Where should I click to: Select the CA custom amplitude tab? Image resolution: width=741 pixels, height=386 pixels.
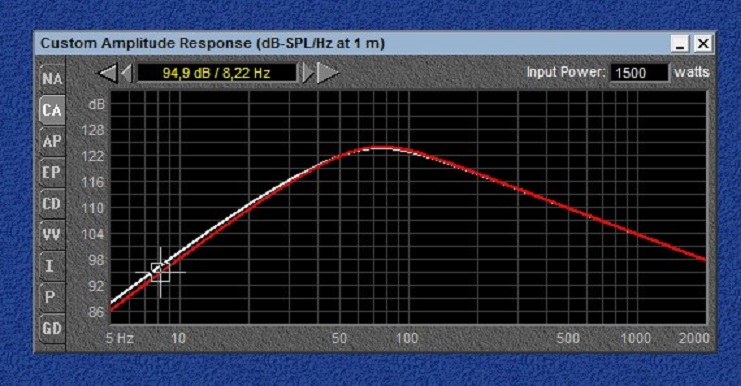(52, 110)
